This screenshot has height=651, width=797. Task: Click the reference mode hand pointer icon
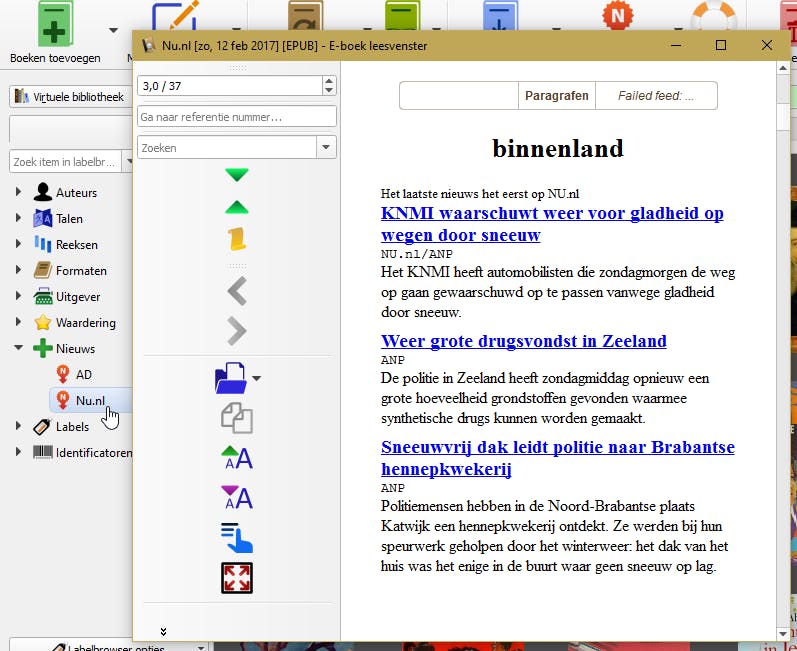coord(237,538)
